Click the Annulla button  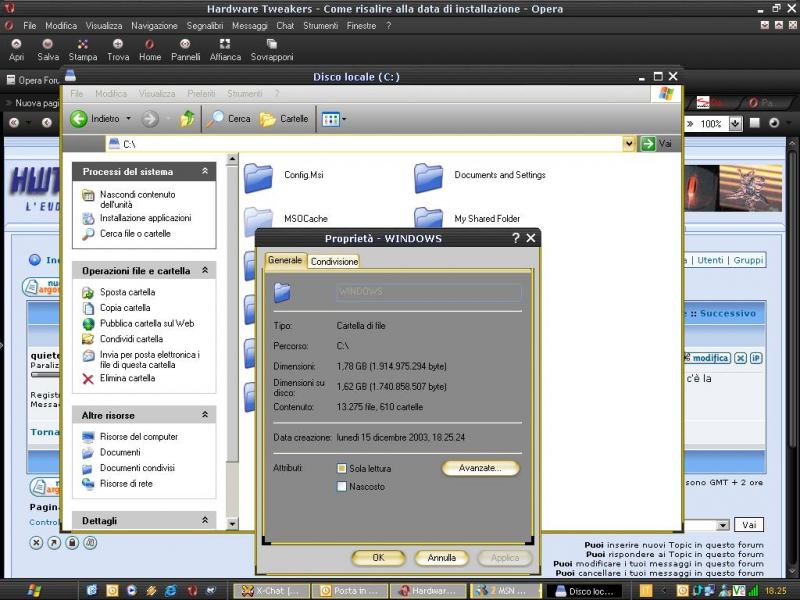pos(442,558)
